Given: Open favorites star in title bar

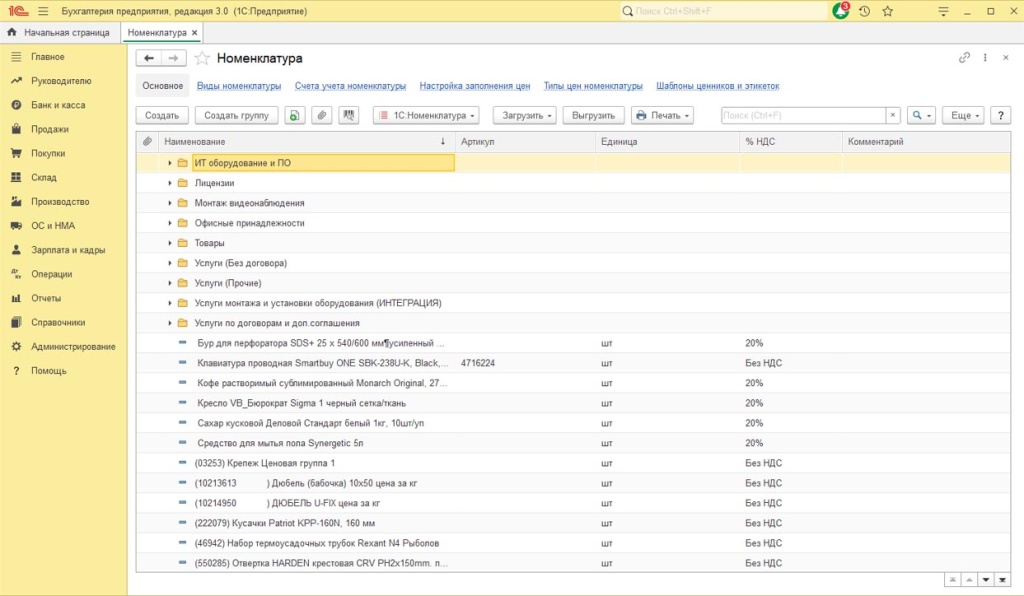Looking at the screenshot, I should click(x=887, y=11).
